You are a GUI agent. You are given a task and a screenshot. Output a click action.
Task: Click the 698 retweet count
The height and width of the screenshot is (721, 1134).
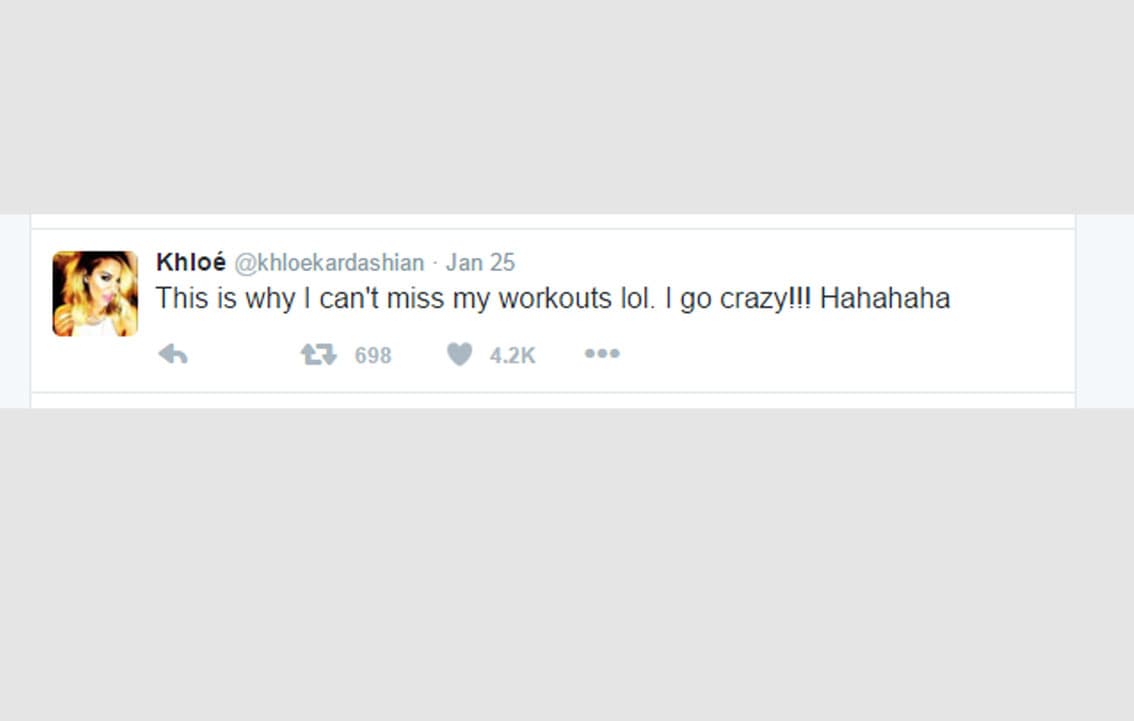(x=373, y=355)
